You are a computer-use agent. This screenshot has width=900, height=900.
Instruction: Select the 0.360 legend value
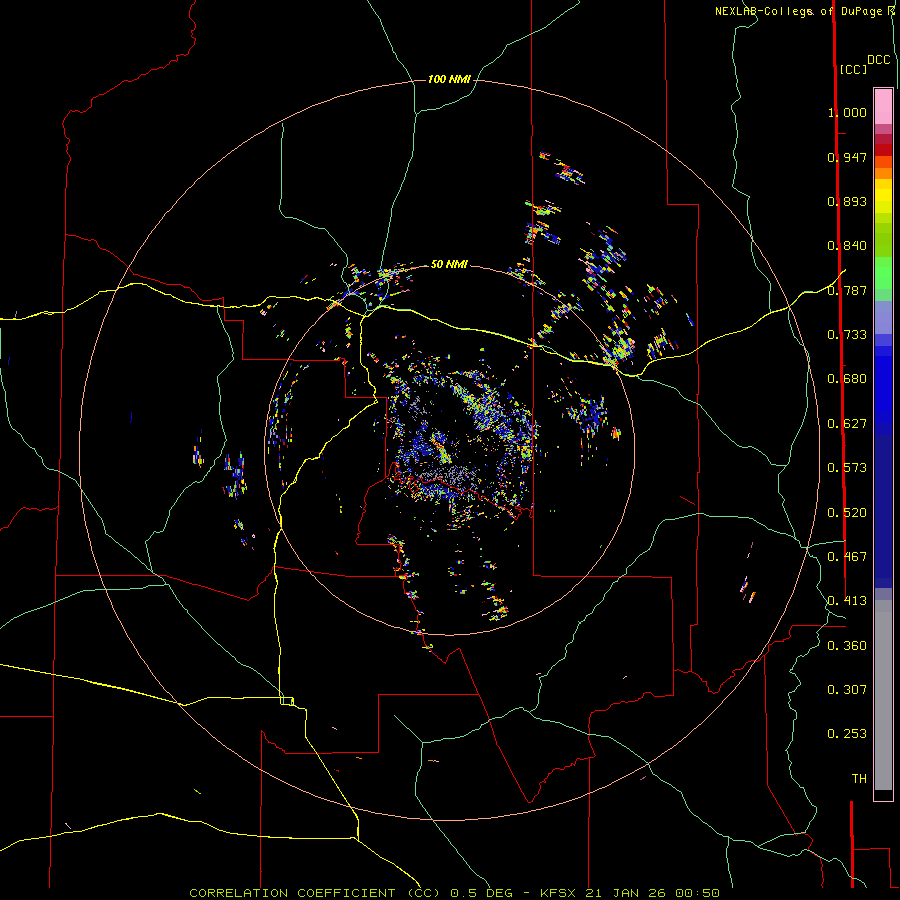847,646
